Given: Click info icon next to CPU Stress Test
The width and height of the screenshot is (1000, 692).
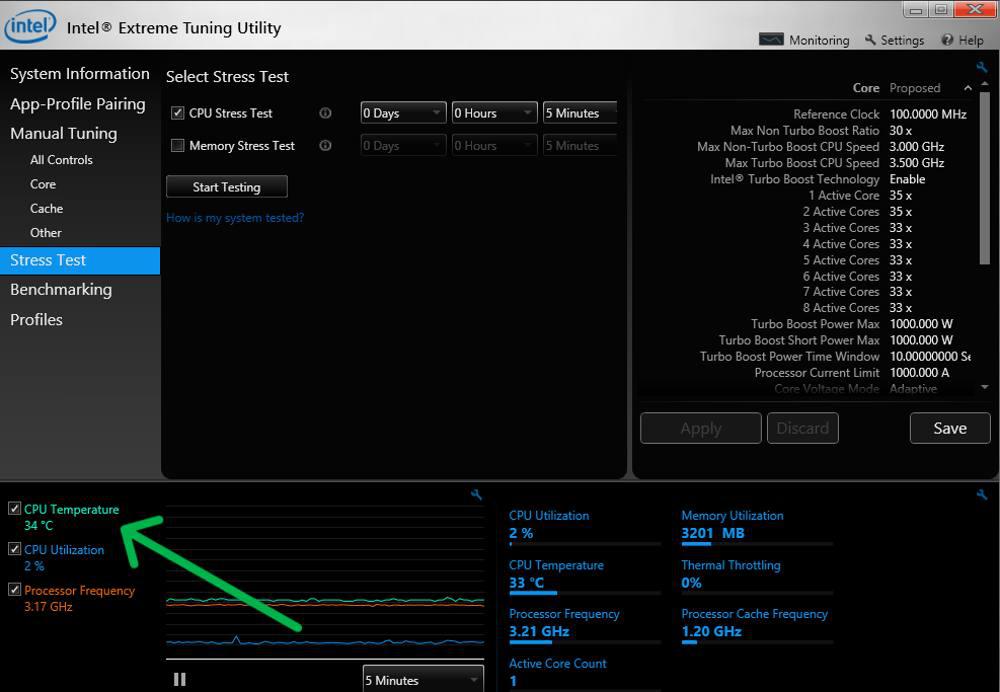Looking at the screenshot, I should [x=325, y=113].
